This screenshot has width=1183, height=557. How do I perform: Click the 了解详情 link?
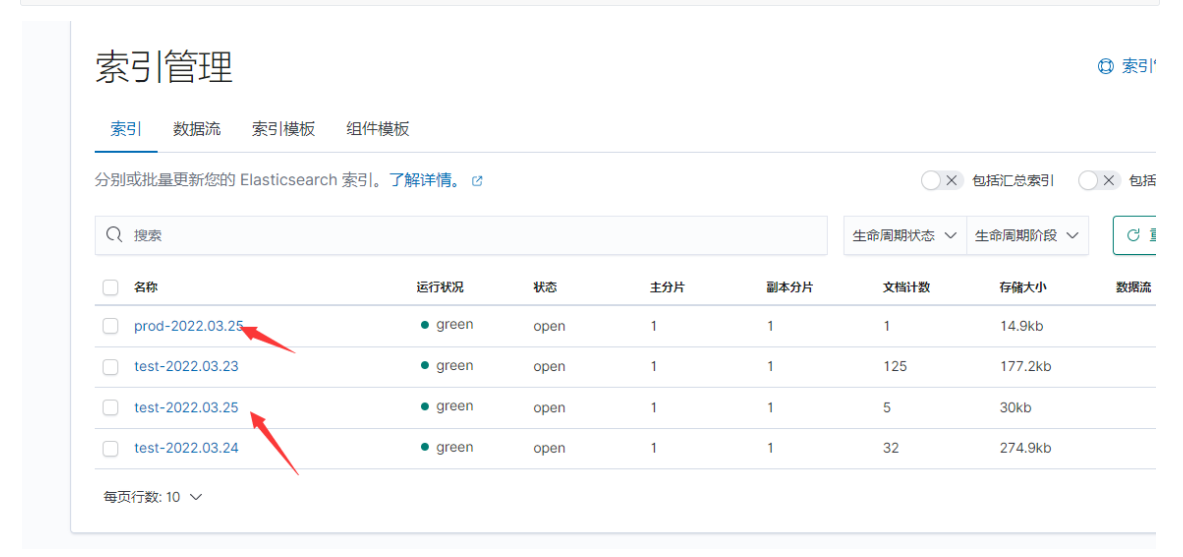pos(425,181)
